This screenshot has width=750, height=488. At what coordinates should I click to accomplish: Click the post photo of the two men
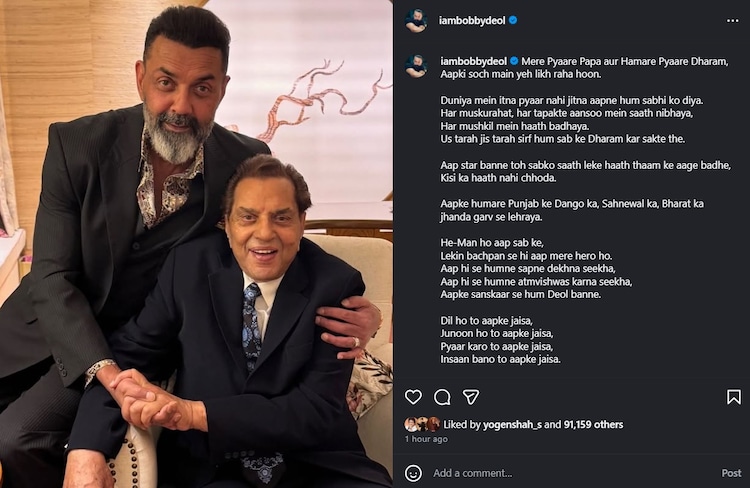point(196,244)
